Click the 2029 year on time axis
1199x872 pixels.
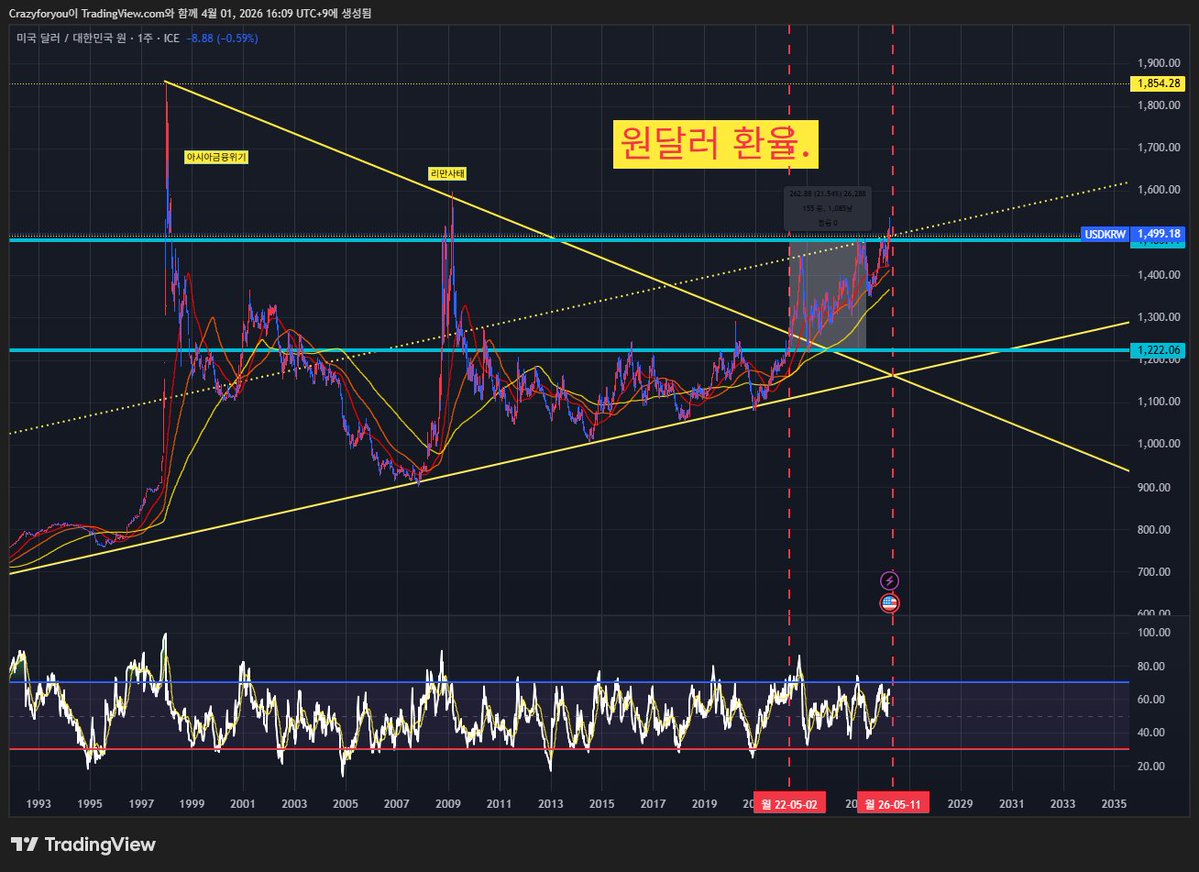pos(960,803)
